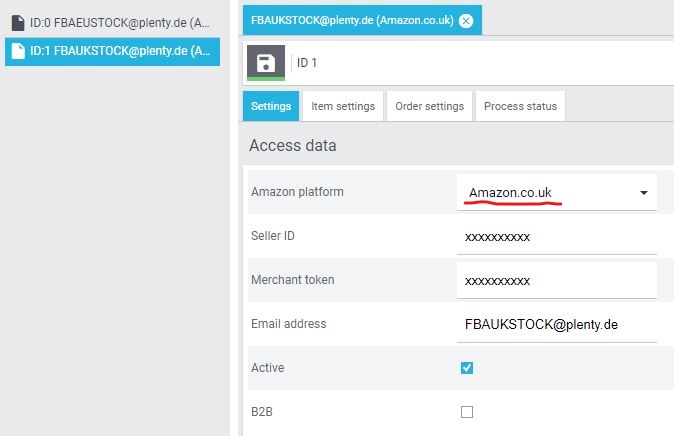Click the document icon for ID:0 entry

(17, 22)
